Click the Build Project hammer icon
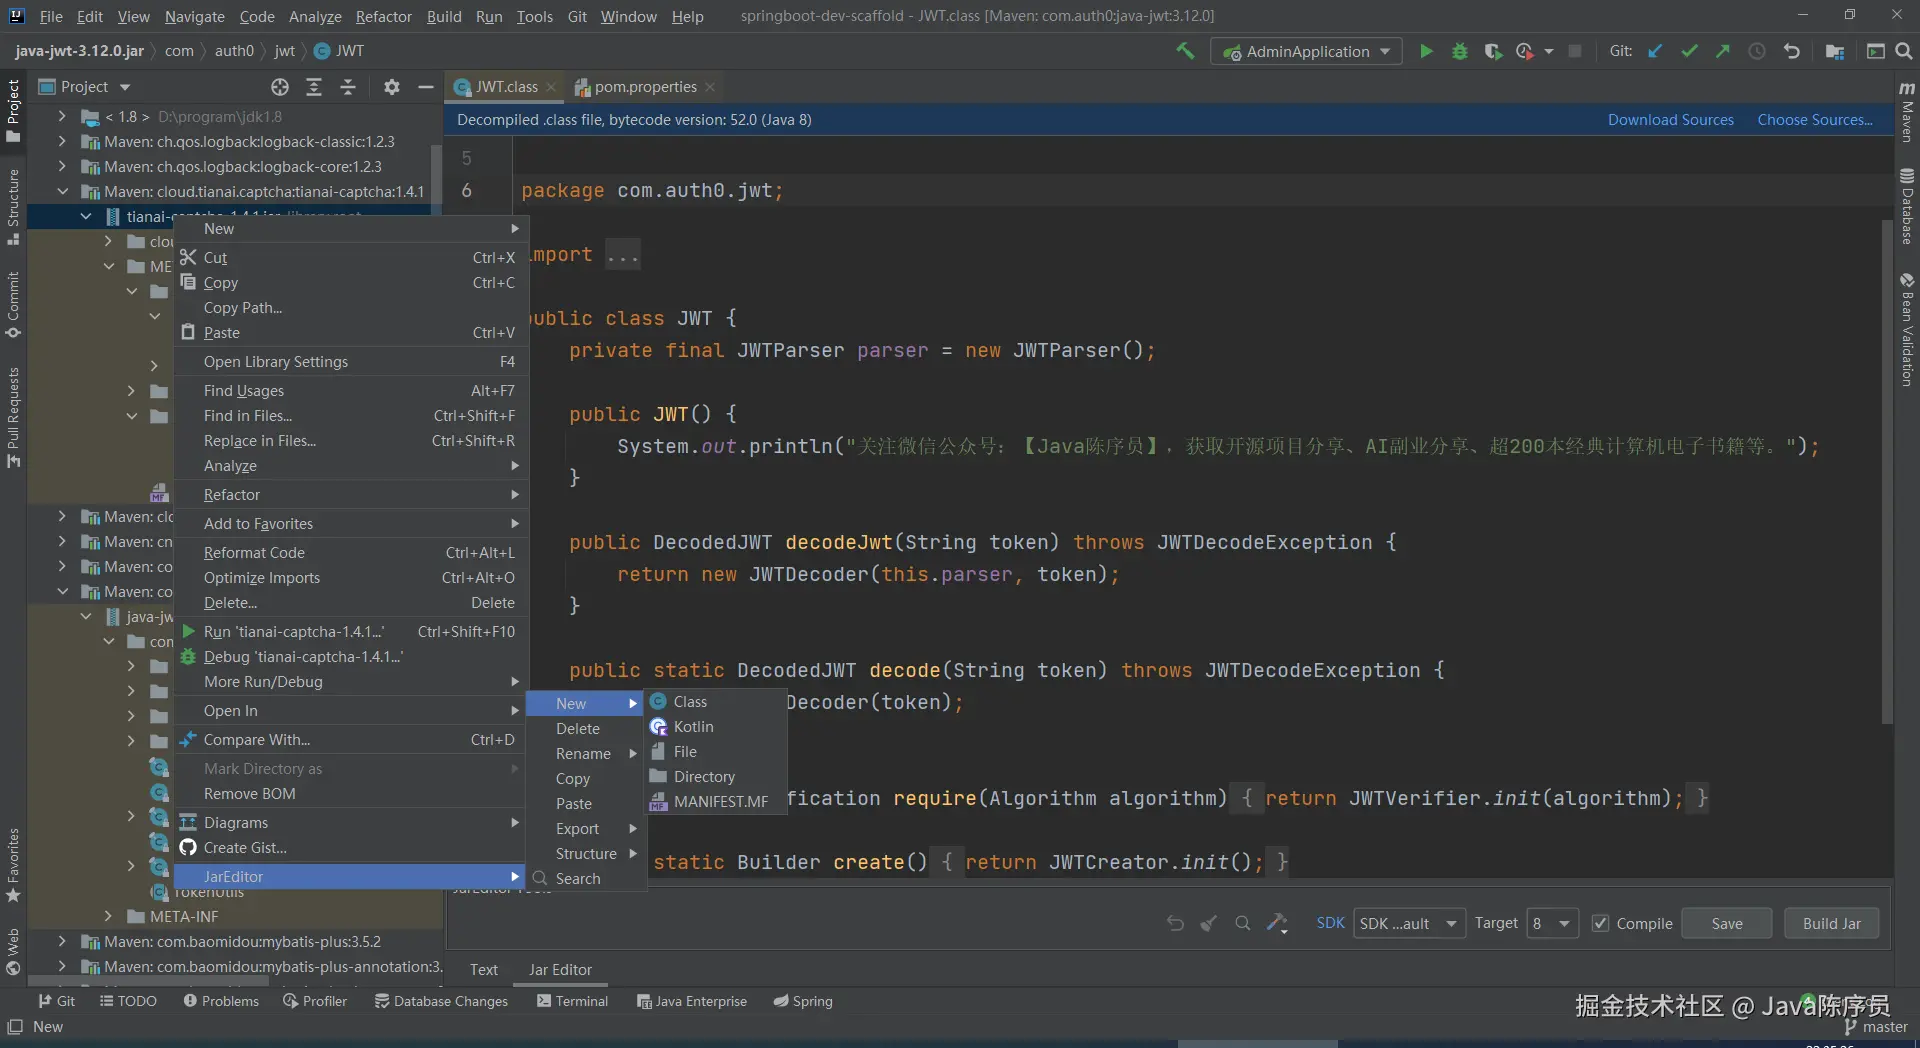 tap(1185, 51)
